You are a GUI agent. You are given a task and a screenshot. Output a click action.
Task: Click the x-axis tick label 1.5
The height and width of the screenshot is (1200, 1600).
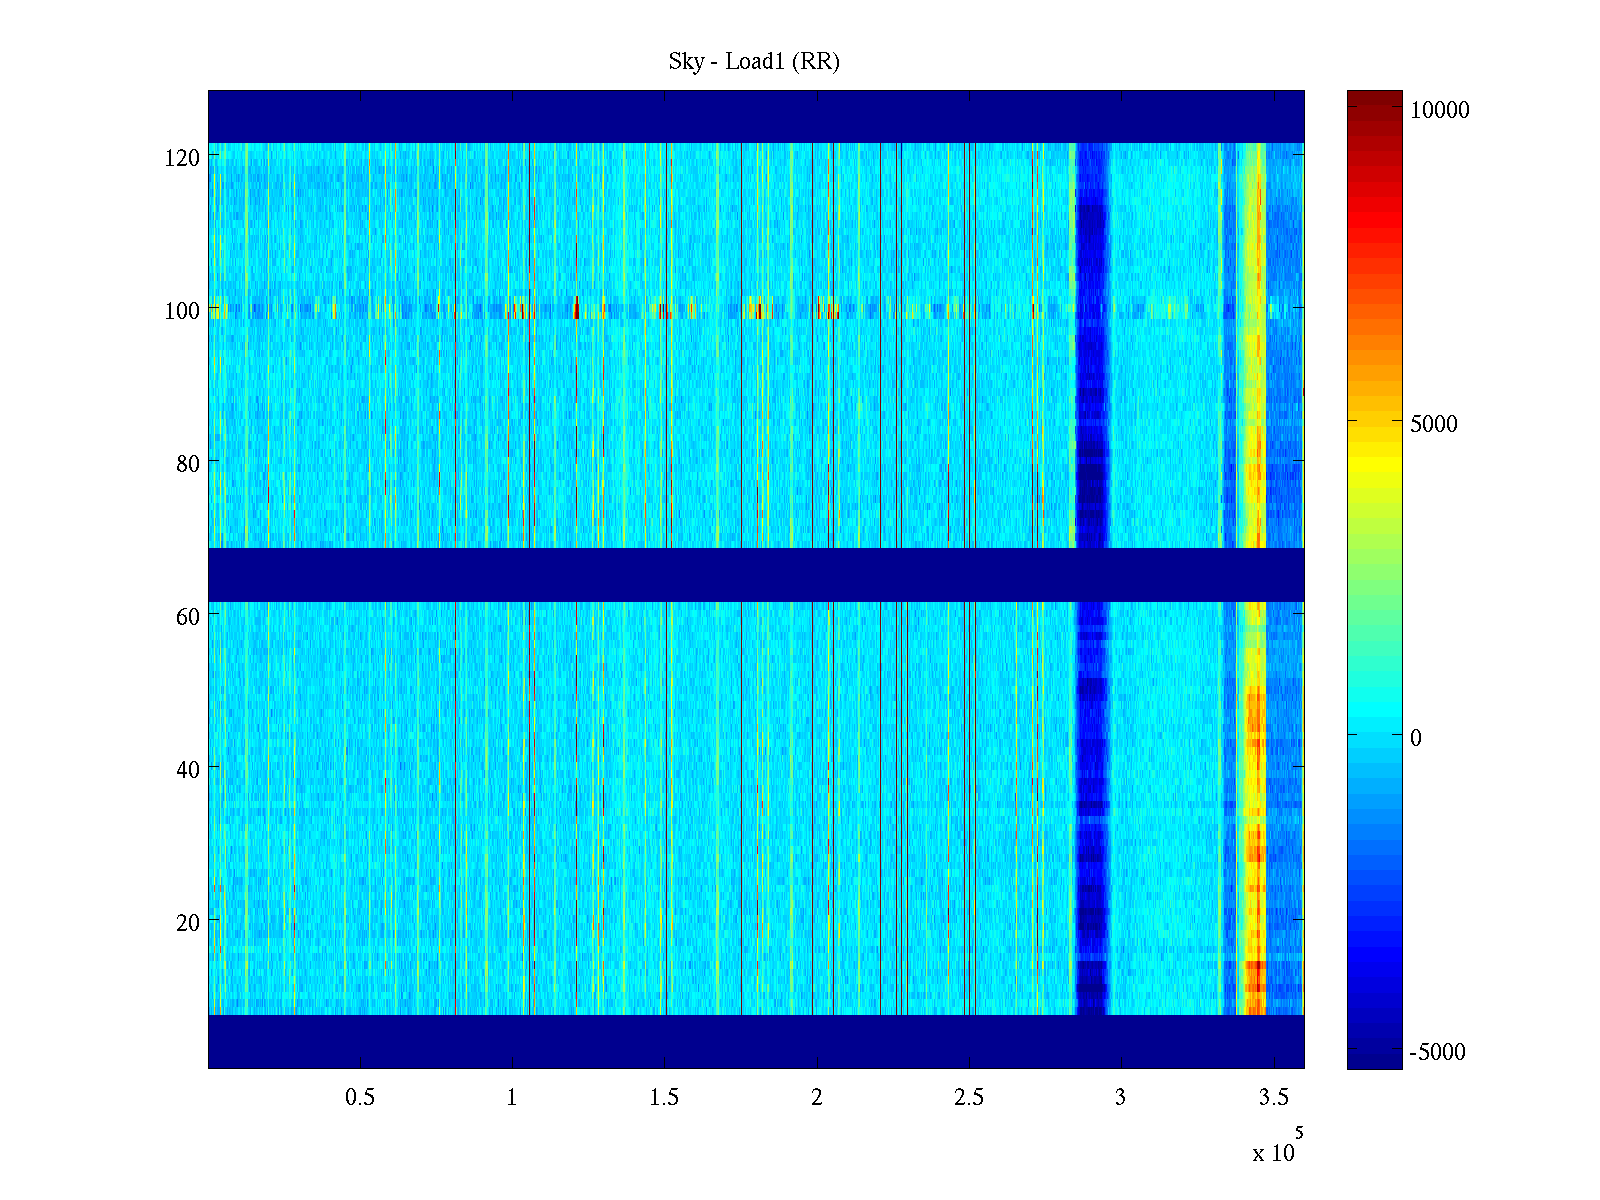[664, 1098]
